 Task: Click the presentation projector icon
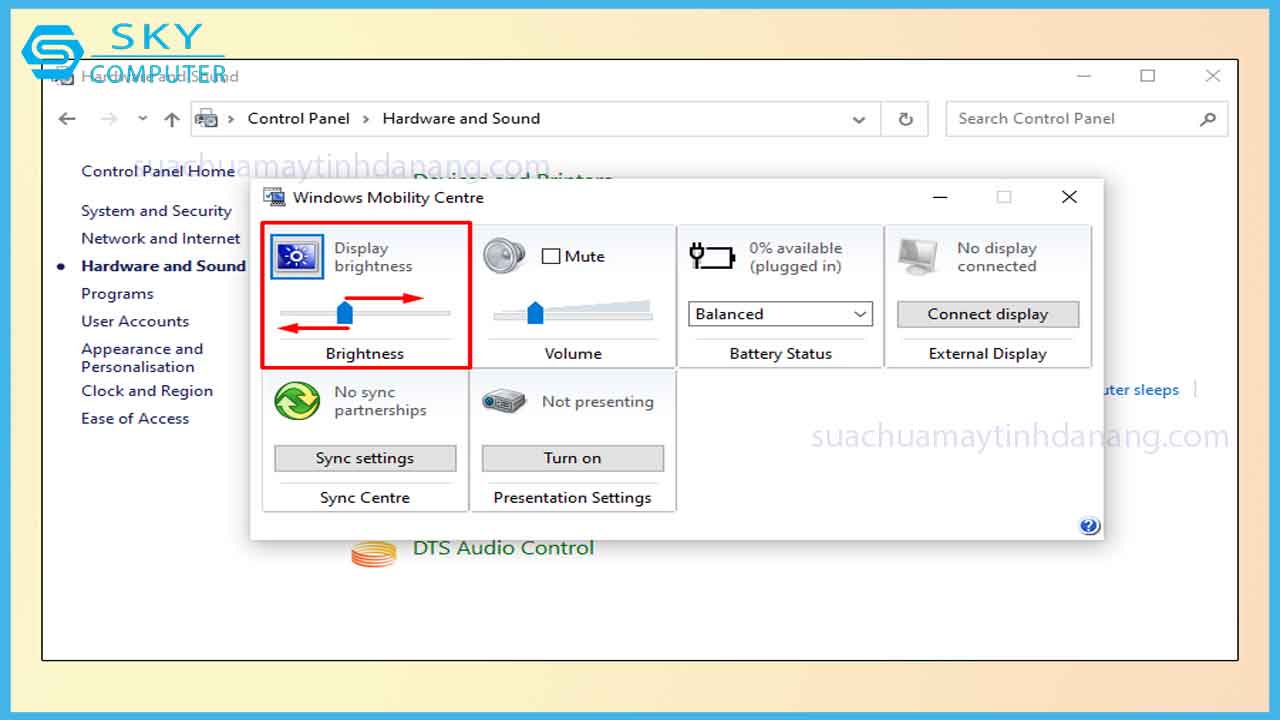504,401
